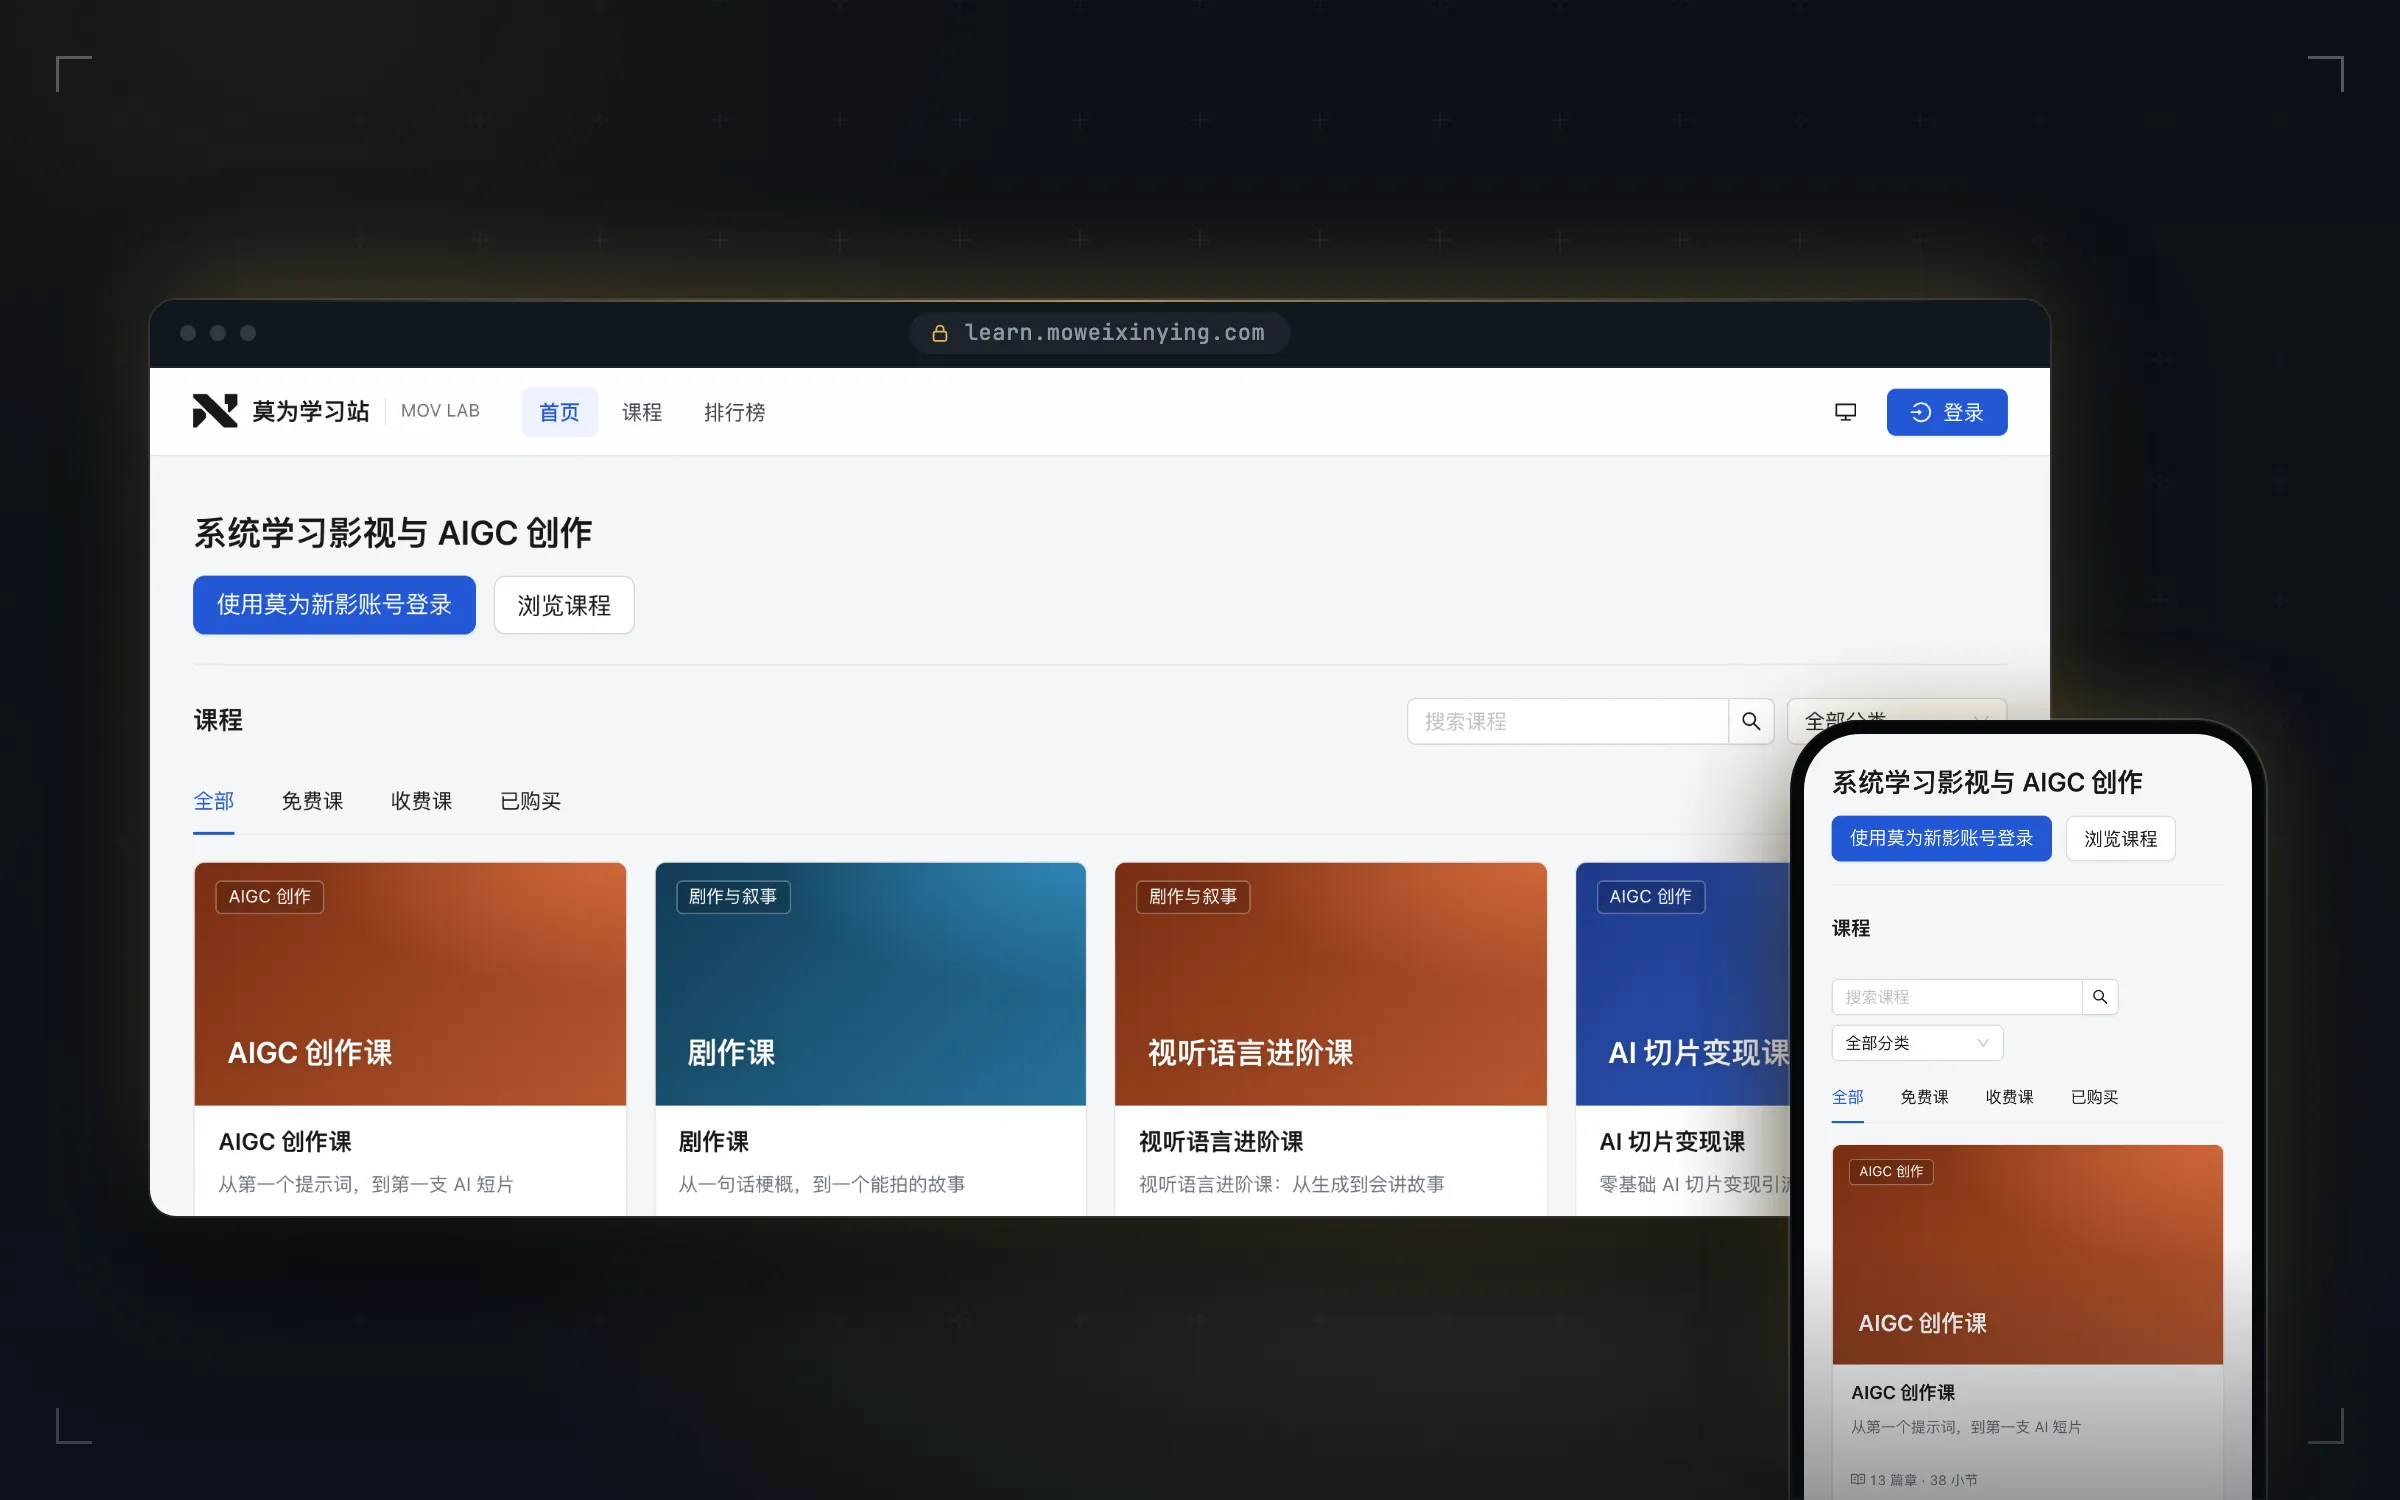Viewport: 2400px width, 1500px height.
Task: Open phone mockup AIGC 创作课 thumbnail
Action: tap(2027, 1255)
